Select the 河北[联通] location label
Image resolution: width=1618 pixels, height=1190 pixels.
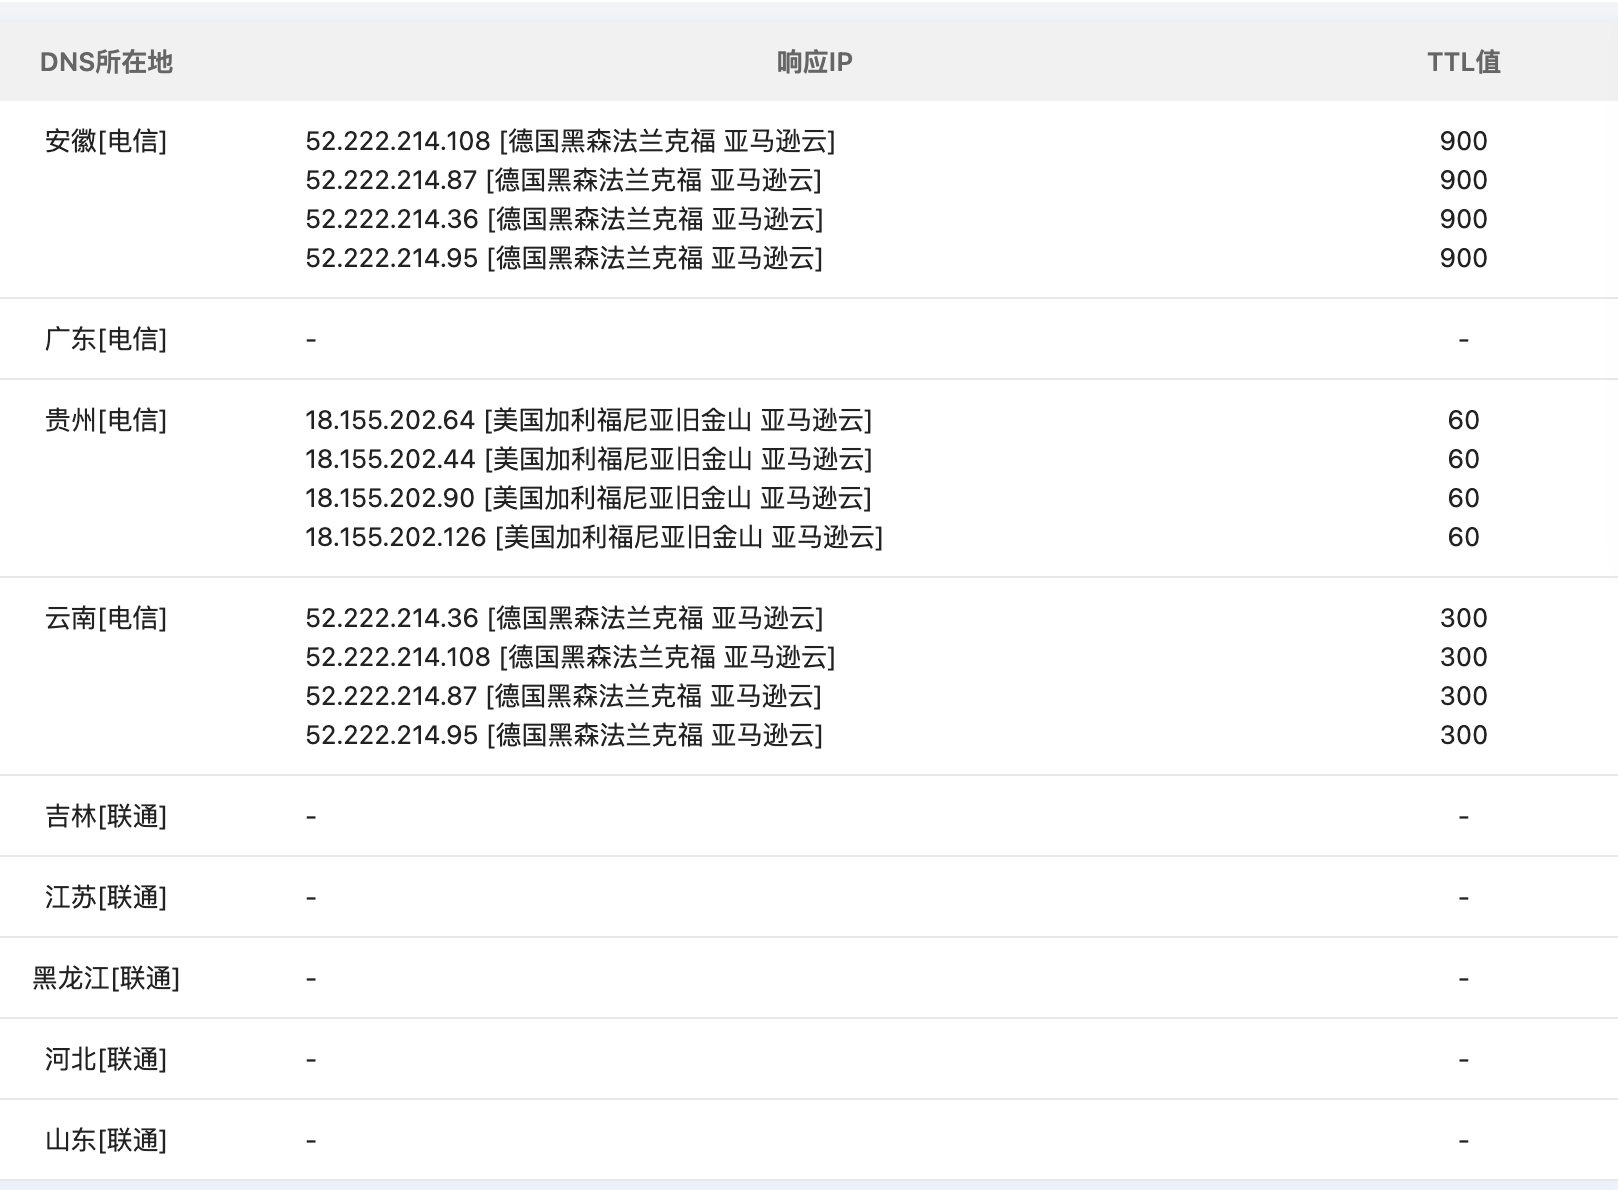(106, 1059)
